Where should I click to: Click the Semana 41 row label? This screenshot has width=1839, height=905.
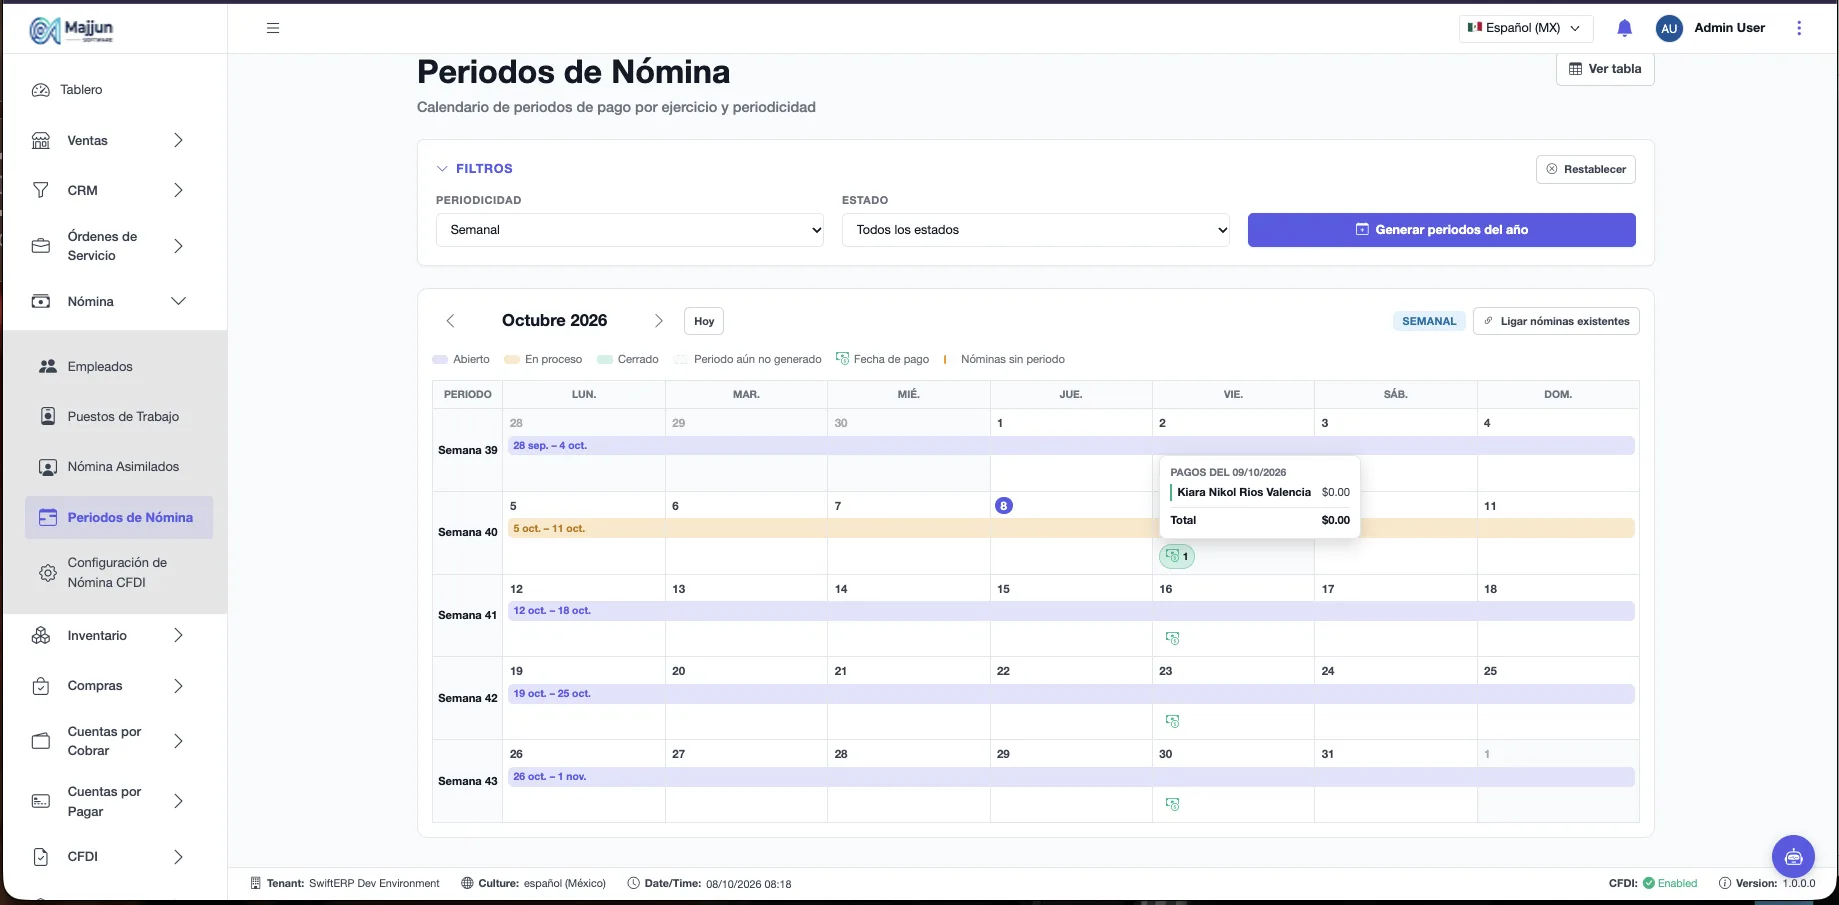click(467, 615)
